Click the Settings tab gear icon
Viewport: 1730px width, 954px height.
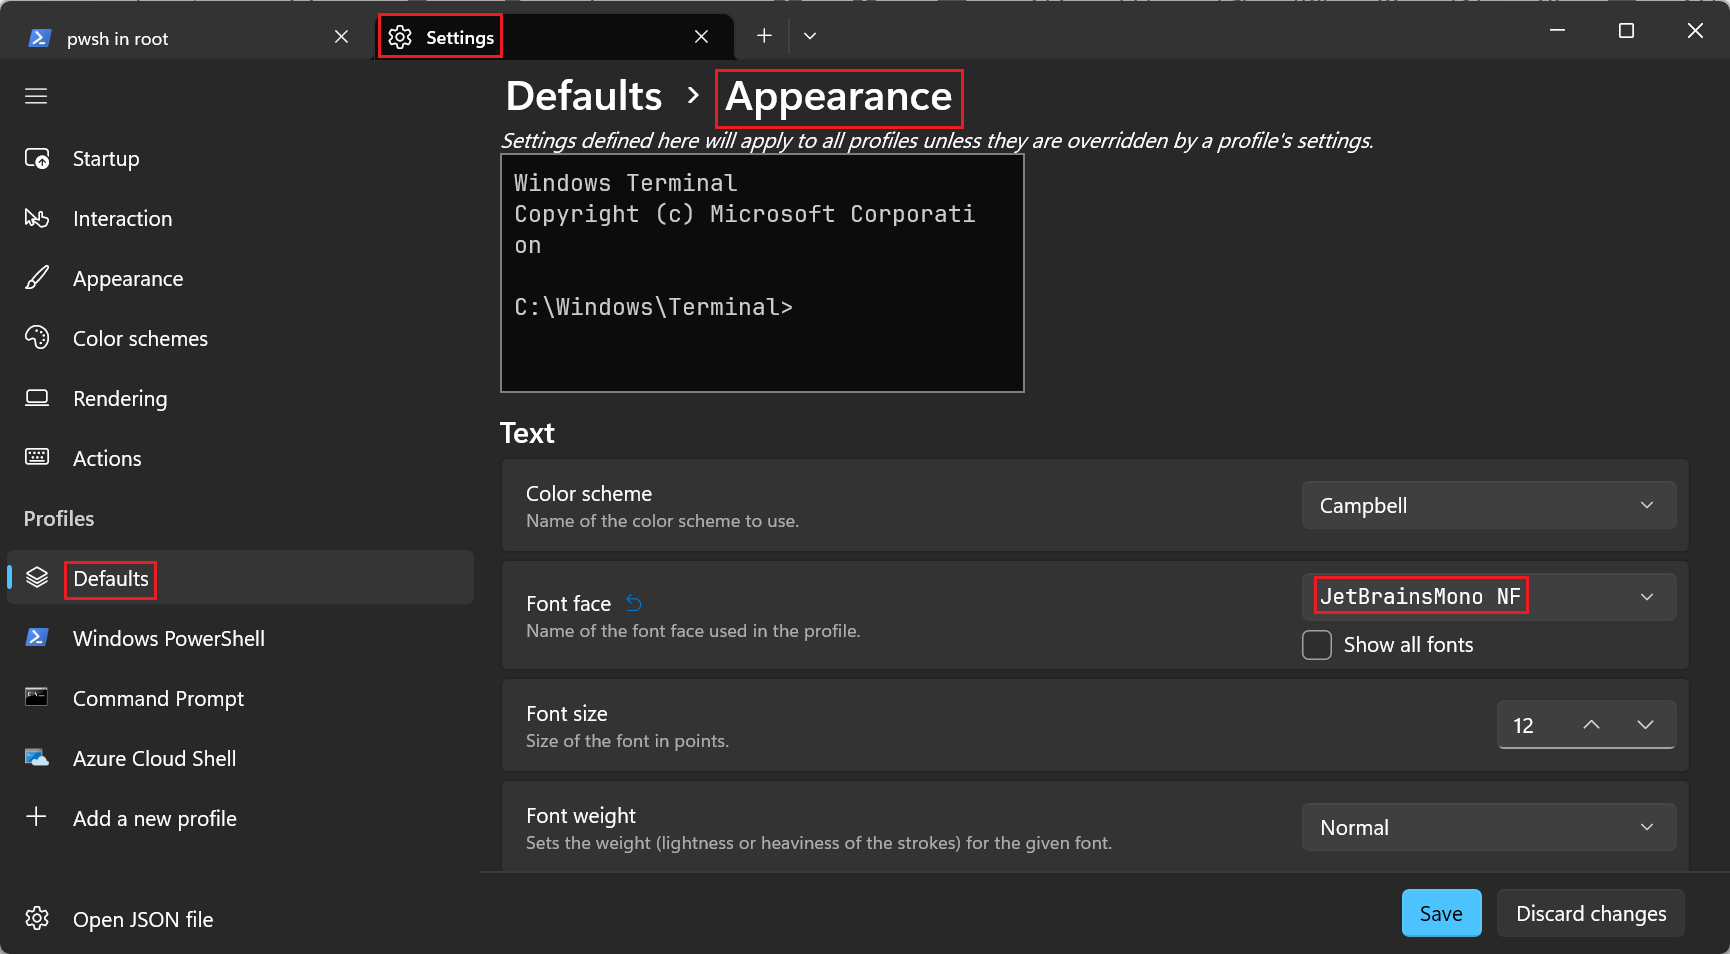400,37
